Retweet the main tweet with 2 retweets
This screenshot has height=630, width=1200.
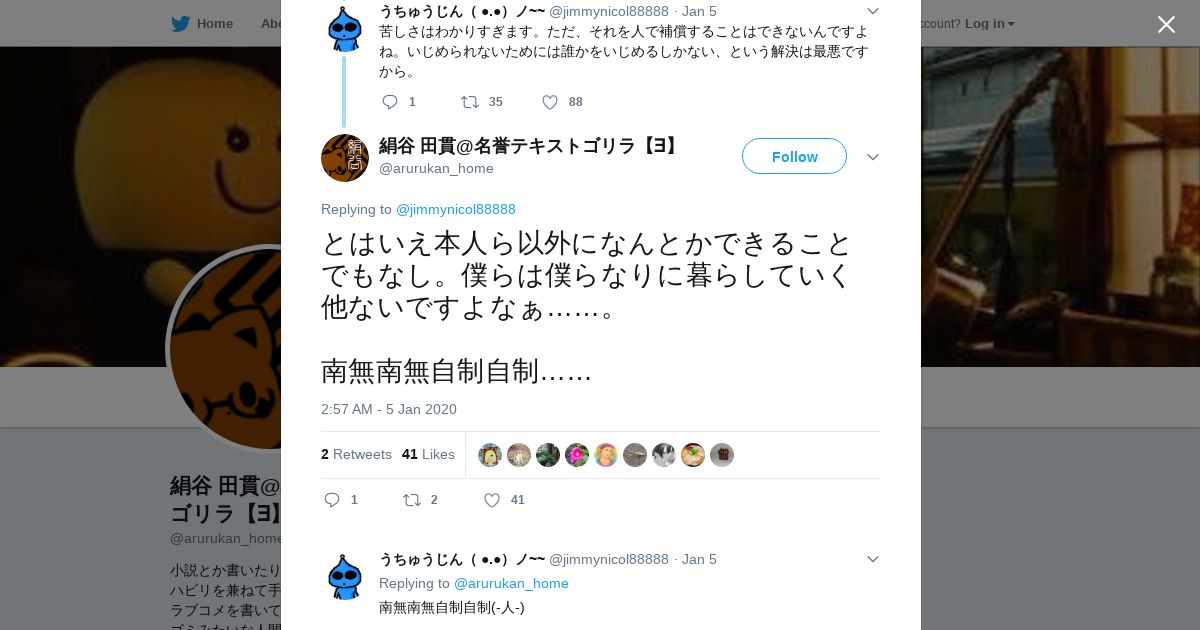coord(411,500)
